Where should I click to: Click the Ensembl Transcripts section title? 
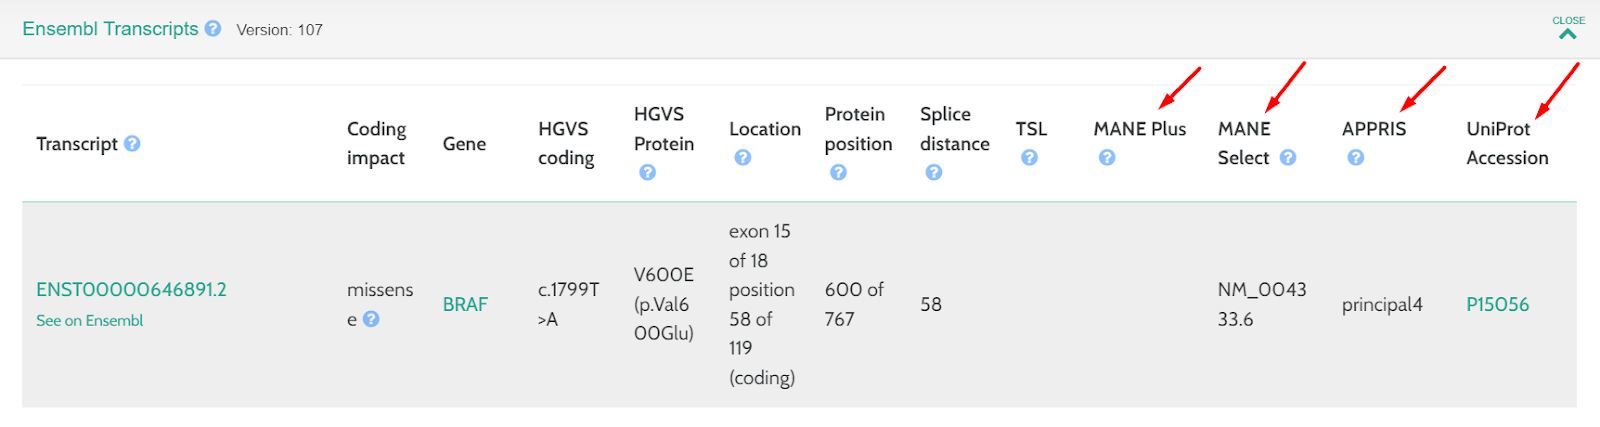110,29
